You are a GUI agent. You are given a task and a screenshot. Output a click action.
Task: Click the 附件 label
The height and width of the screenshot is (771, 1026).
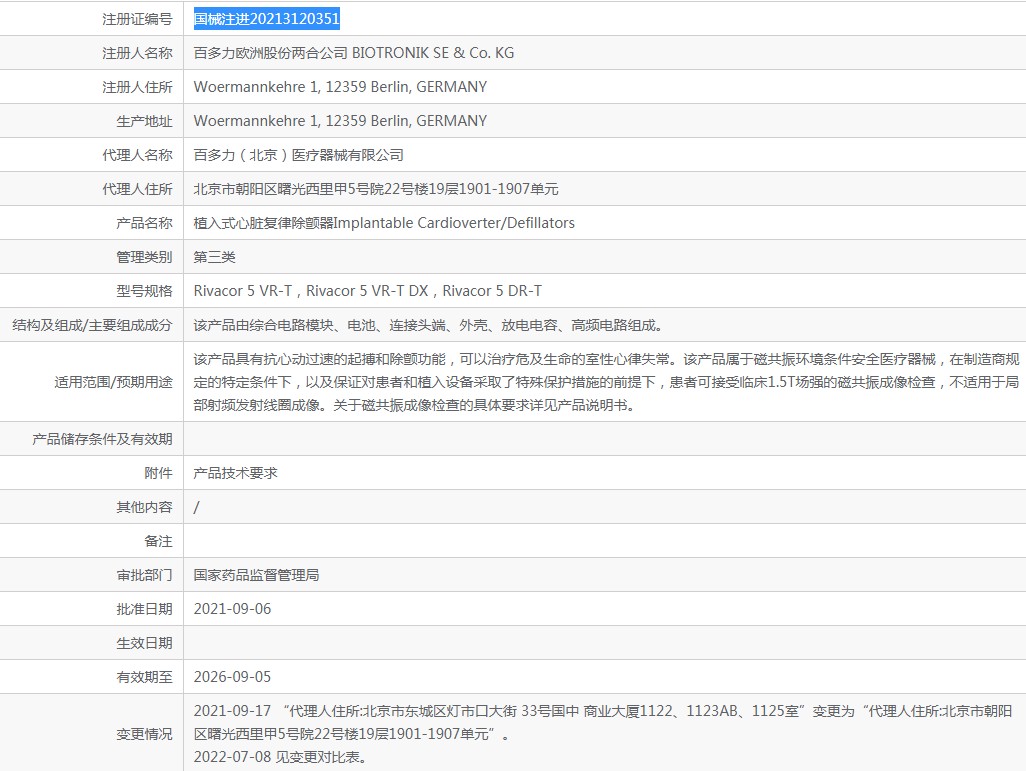[x=158, y=473]
